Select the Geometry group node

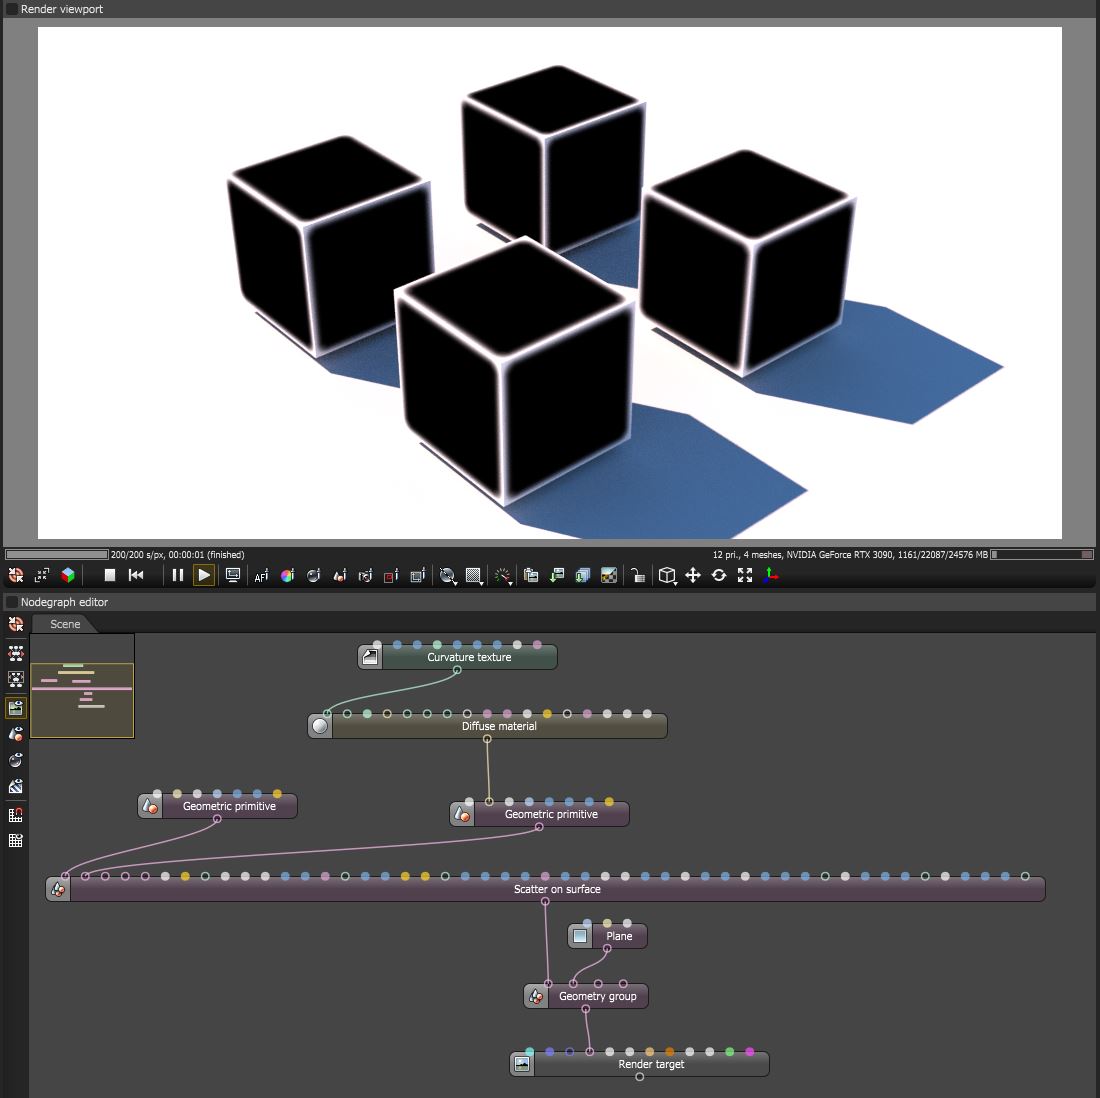(586, 996)
